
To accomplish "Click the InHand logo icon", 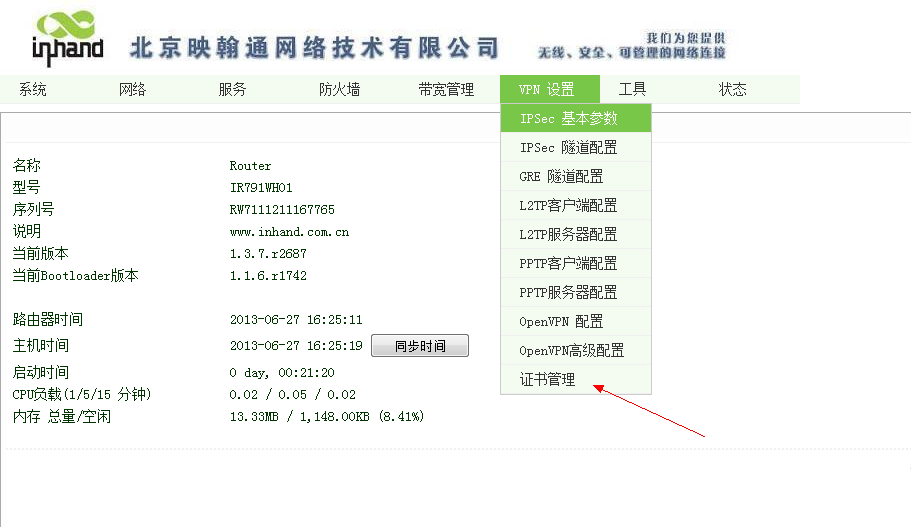I will (x=66, y=38).
